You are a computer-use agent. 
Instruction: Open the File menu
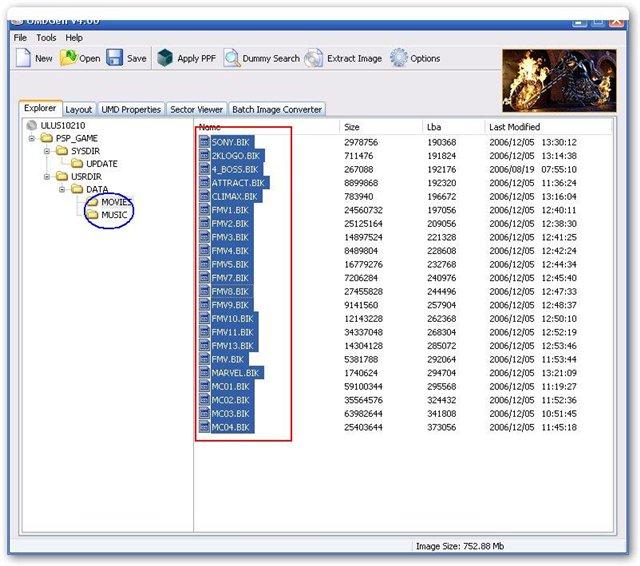click(20, 38)
